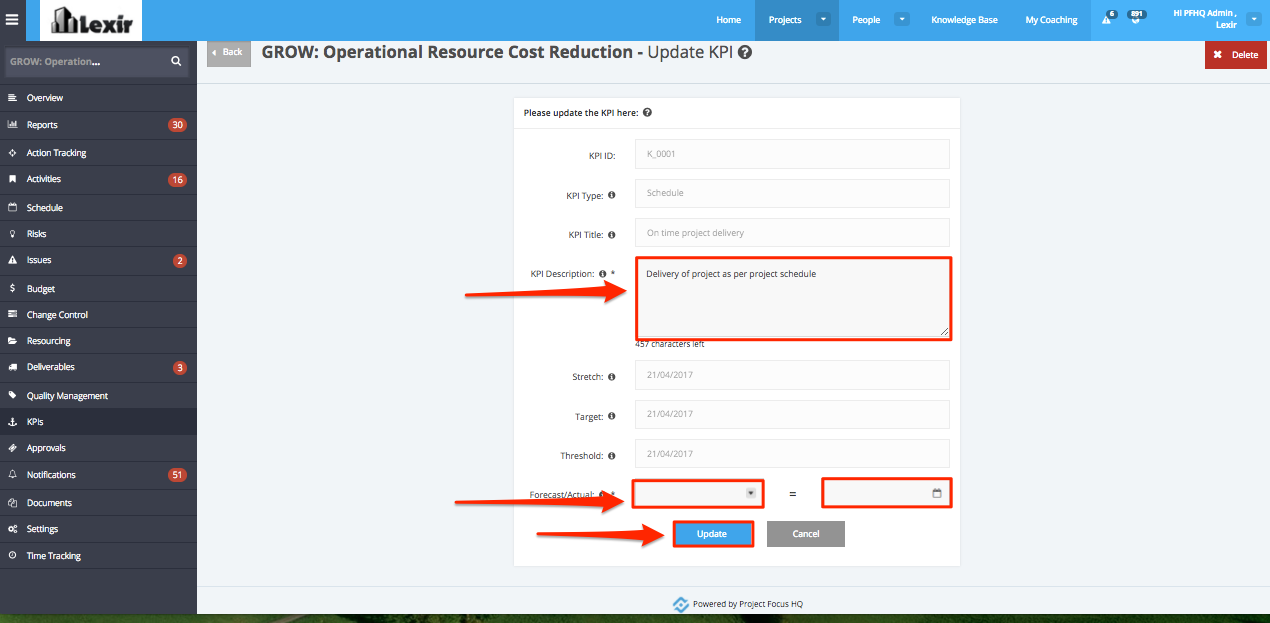The height and width of the screenshot is (623, 1270).
Task: Click info icon next to KPI Description
Action: [602, 273]
